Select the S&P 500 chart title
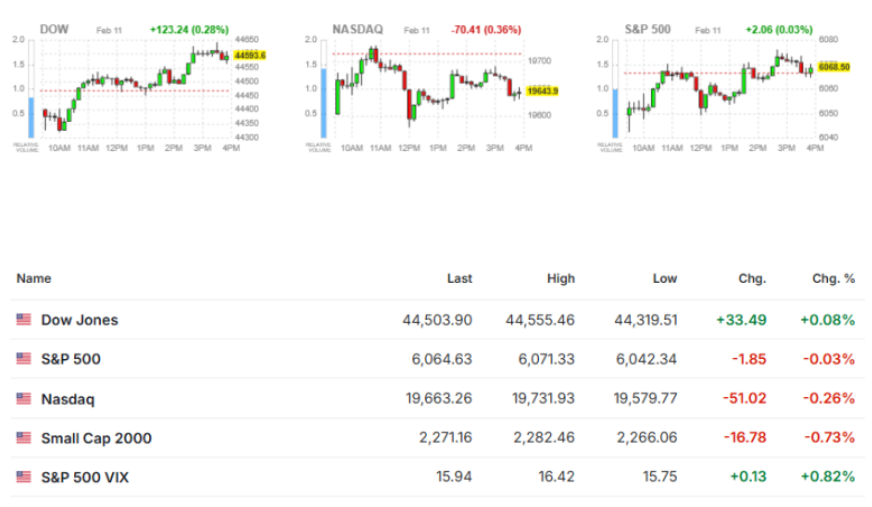Image resolution: width=872 pixels, height=507 pixels. pos(647,29)
